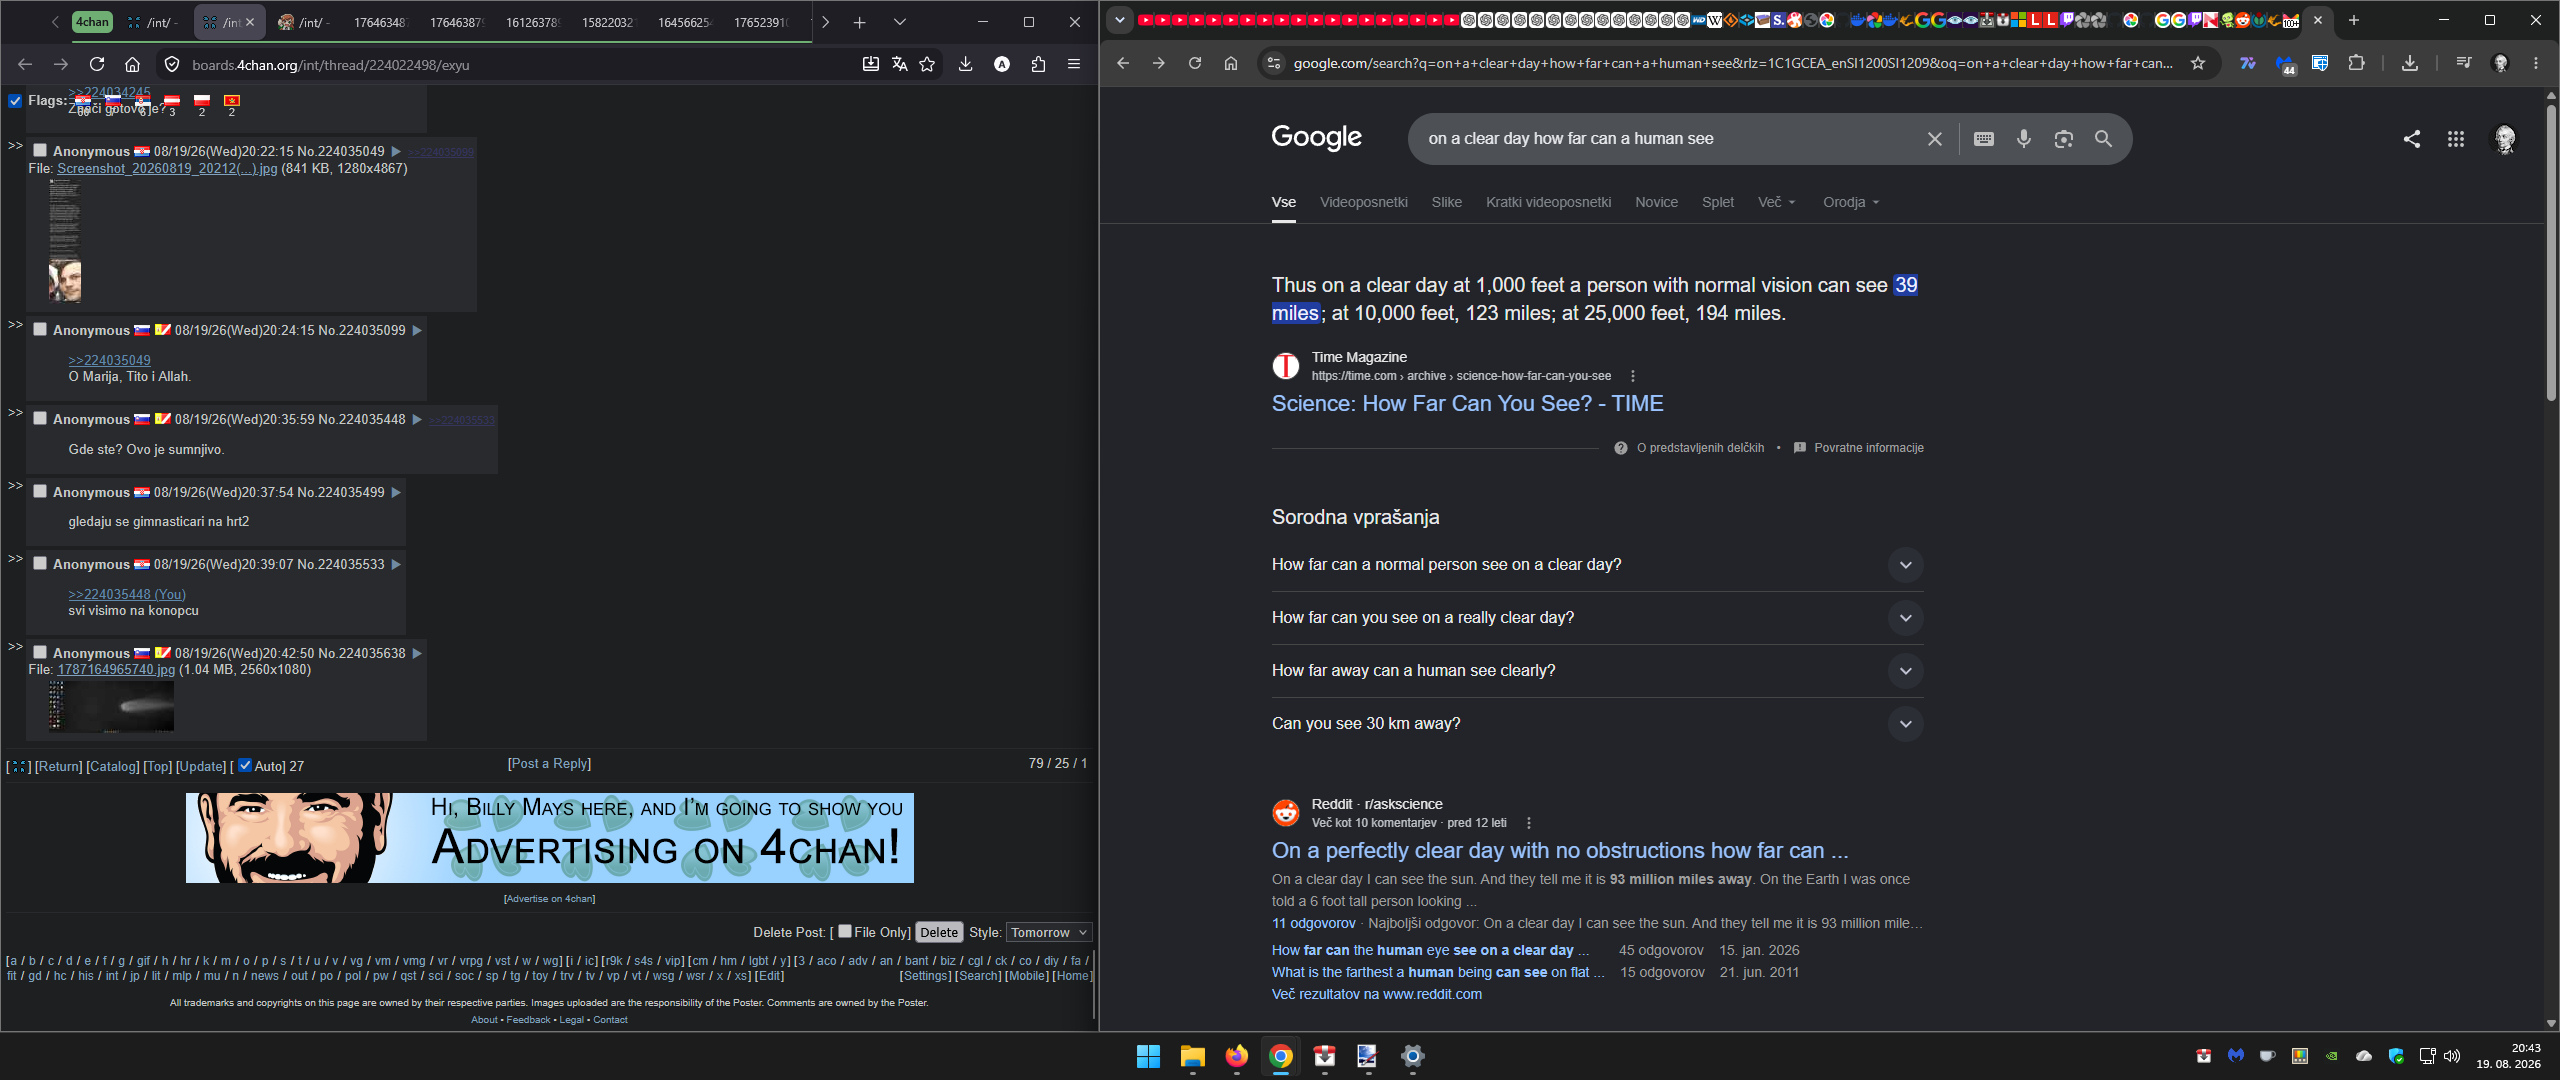2560x1080 pixels.
Task: Reload the Google search page in Chrome
Action: pos(1194,63)
